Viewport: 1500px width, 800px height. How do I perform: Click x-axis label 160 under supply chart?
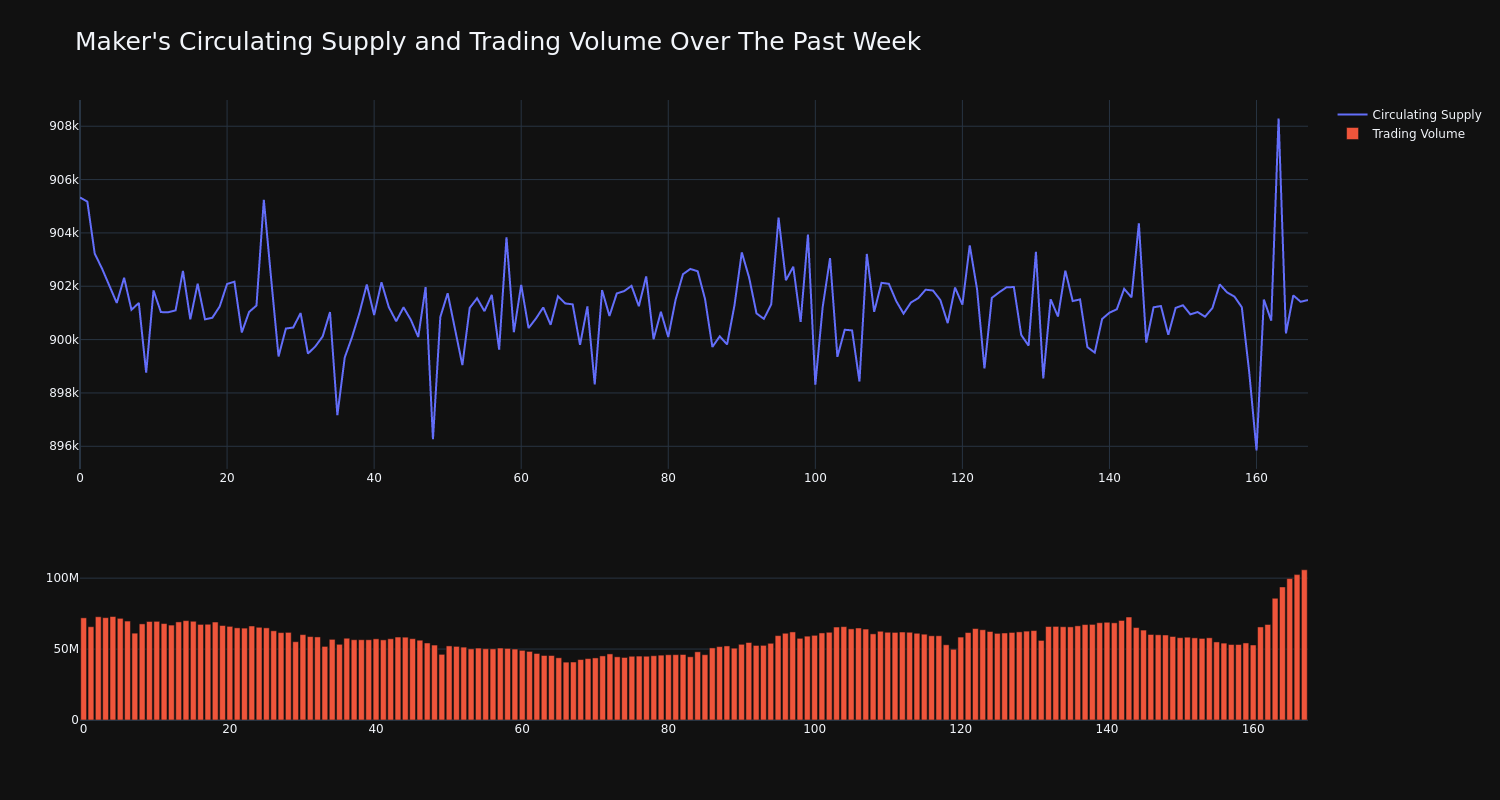(x=1256, y=478)
